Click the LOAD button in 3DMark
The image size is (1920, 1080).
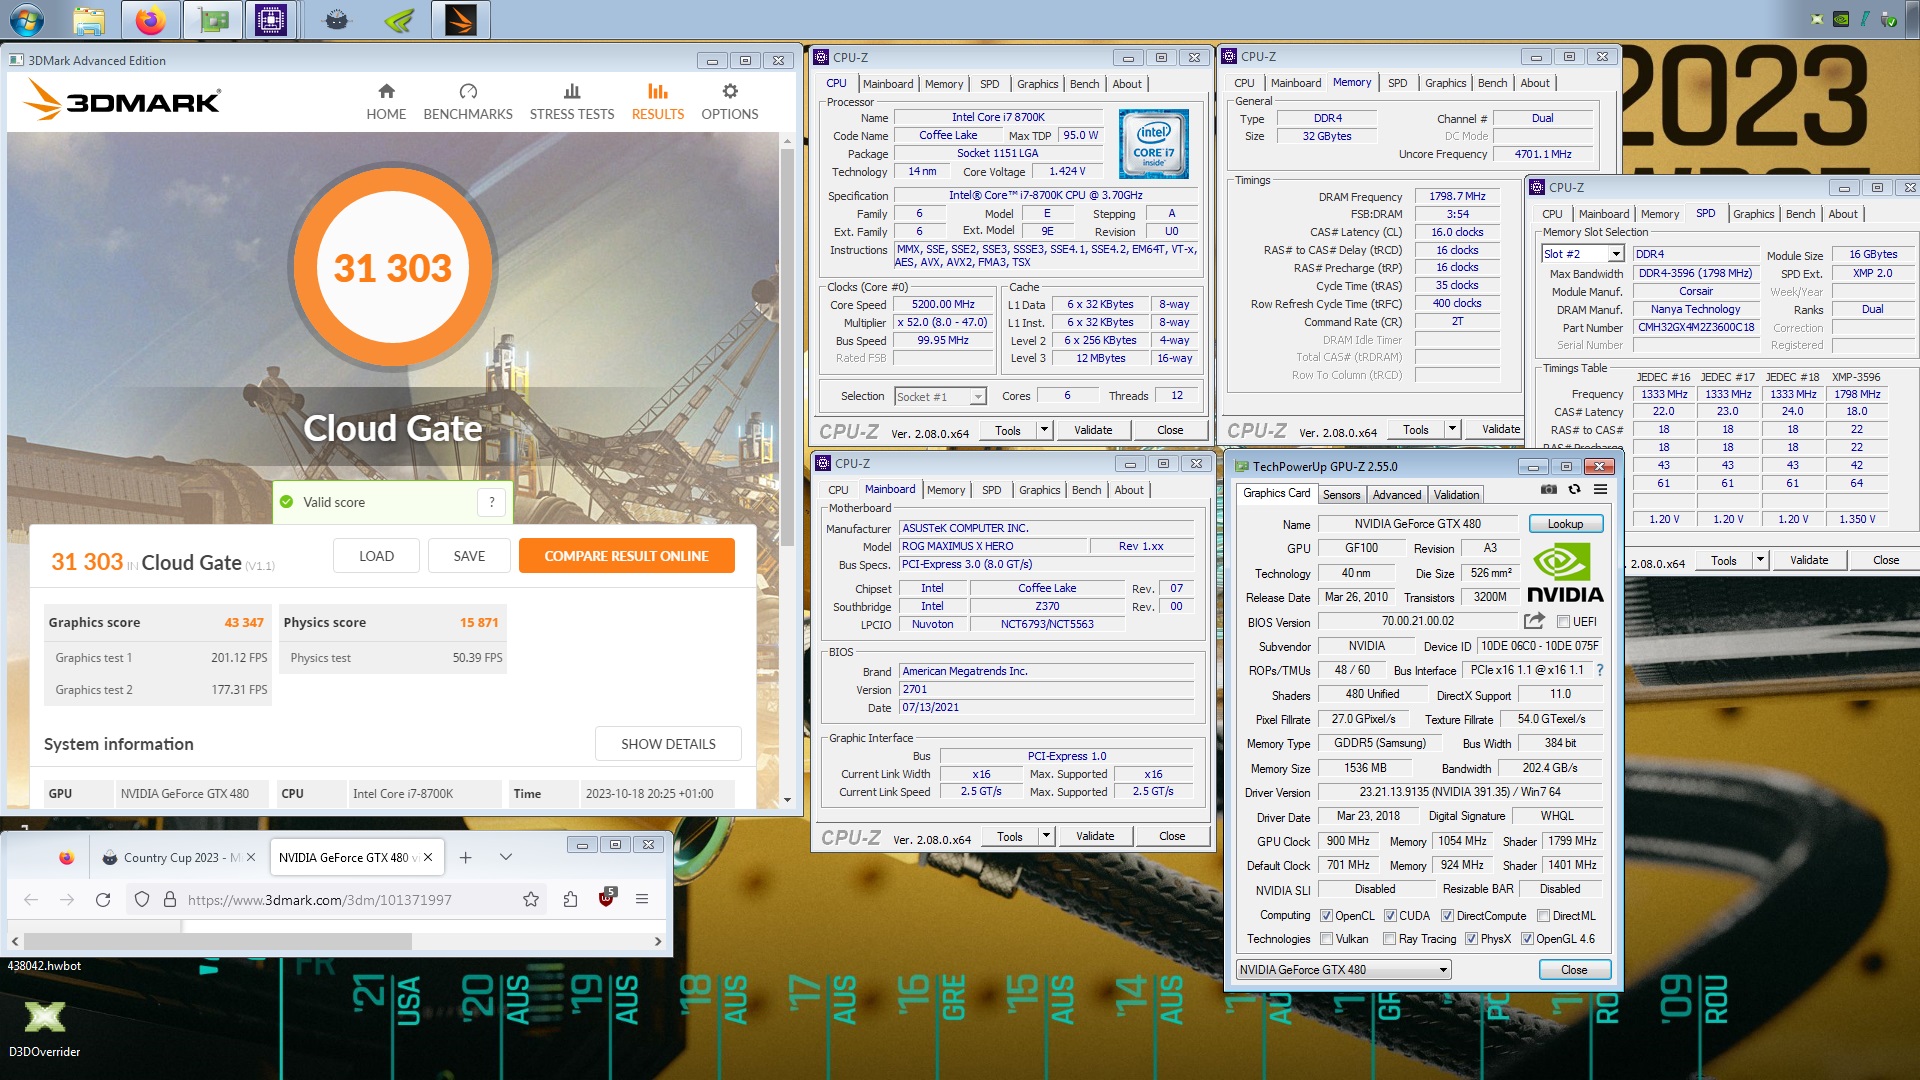click(376, 556)
